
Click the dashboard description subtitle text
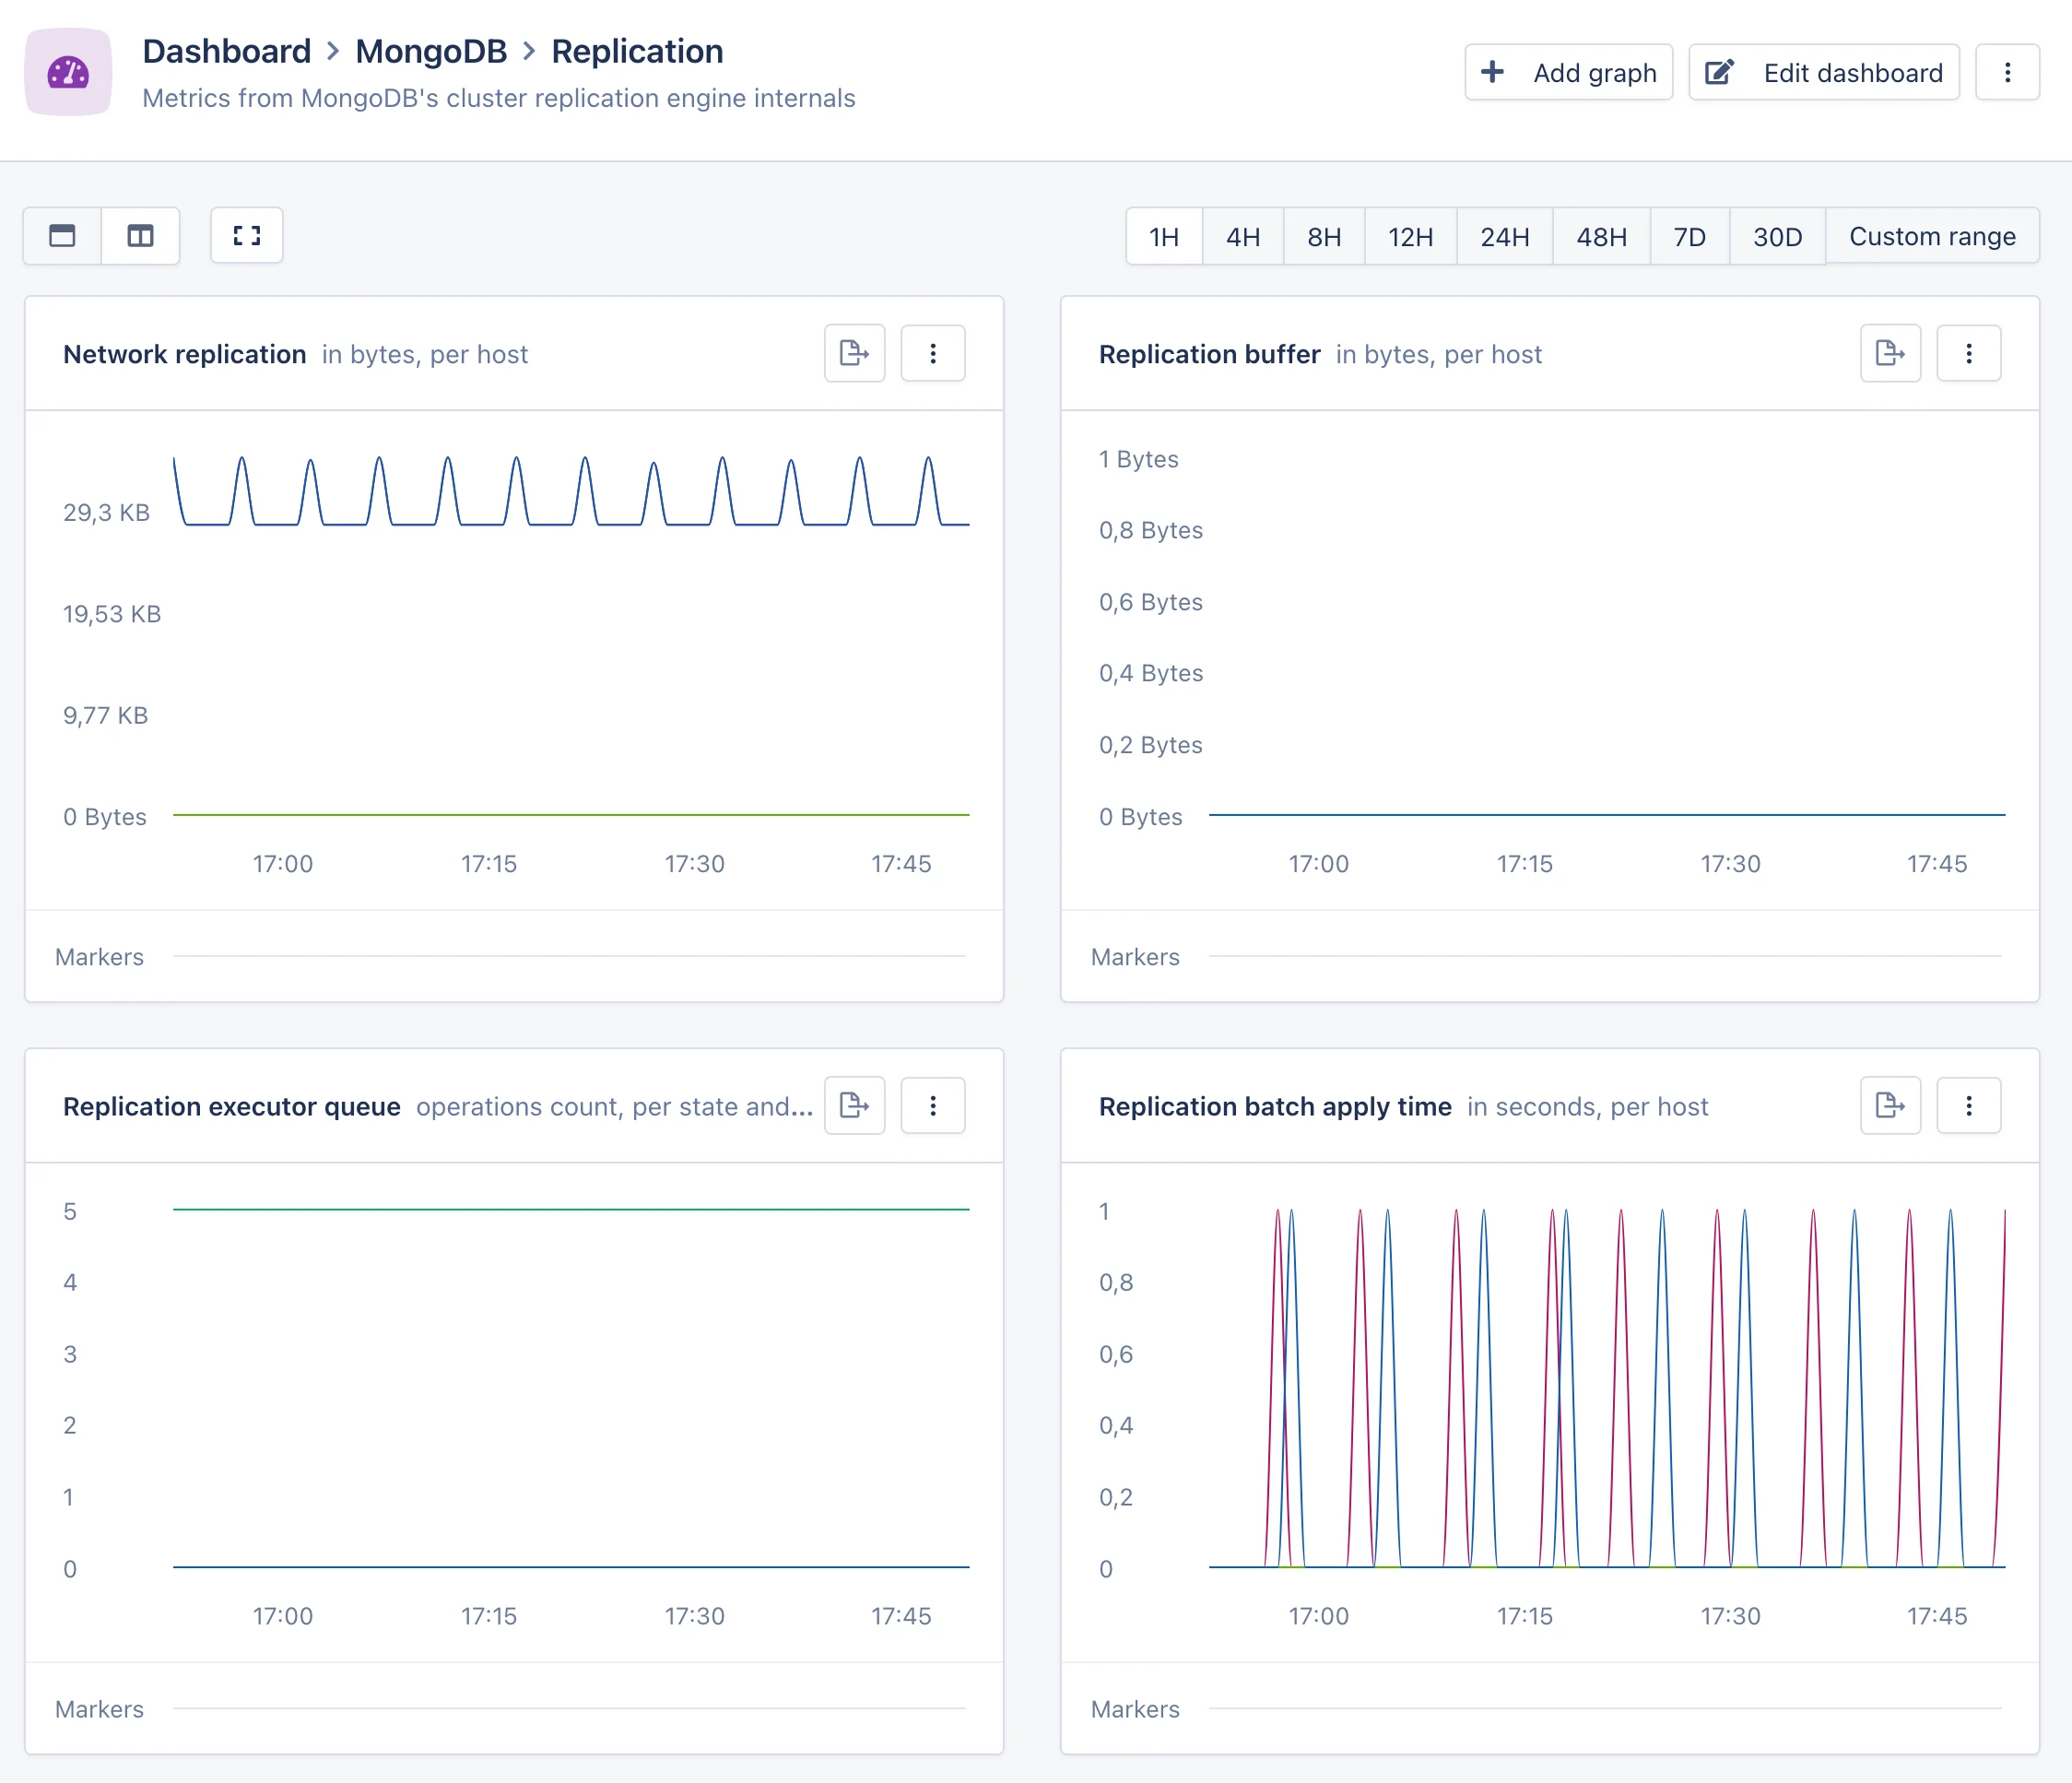pos(499,98)
